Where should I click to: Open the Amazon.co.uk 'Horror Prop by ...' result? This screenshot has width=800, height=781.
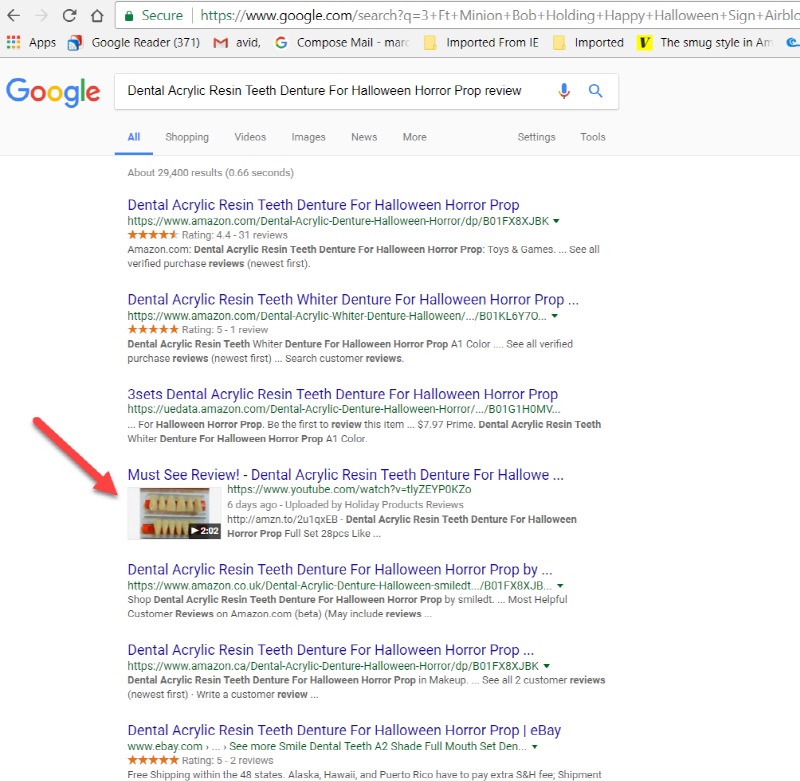pos(340,569)
